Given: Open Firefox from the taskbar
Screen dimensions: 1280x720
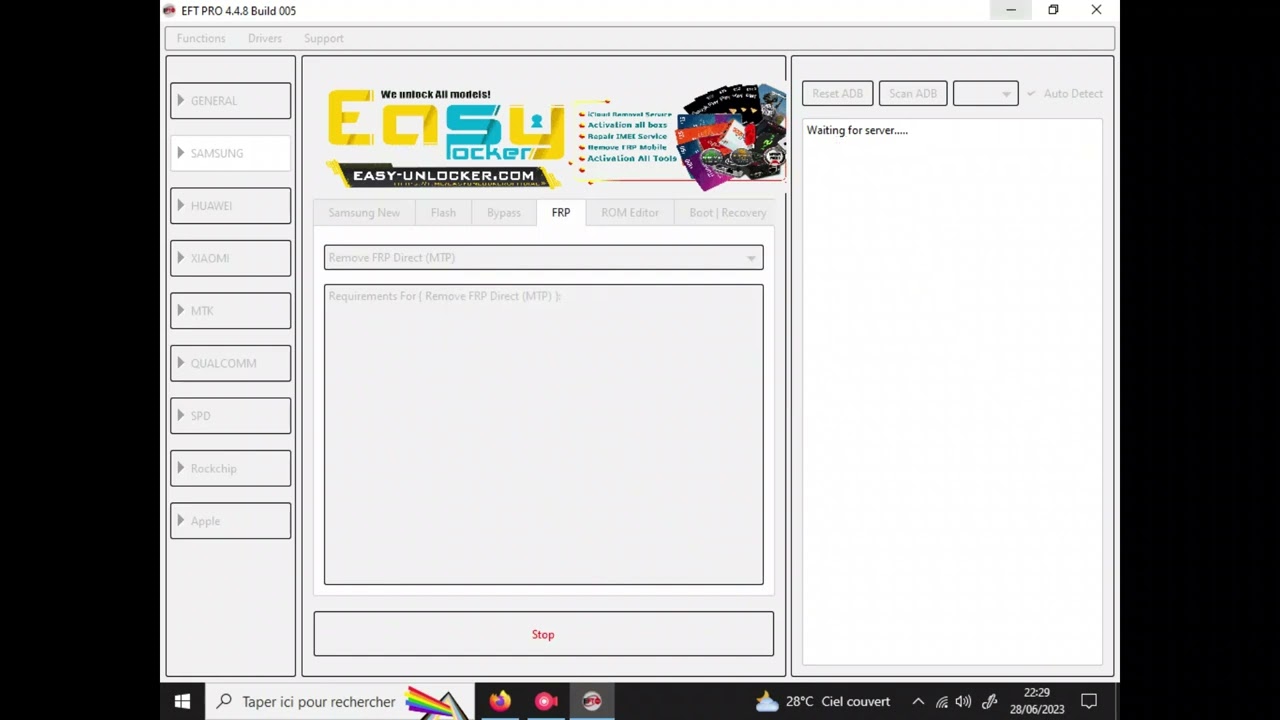Looking at the screenshot, I should point(500,701).
